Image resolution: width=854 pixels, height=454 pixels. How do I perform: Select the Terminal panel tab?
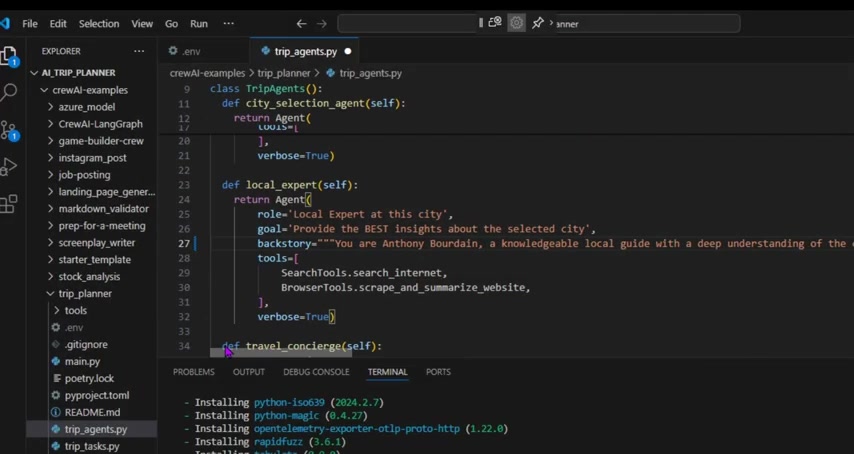pyautogui.click(x=387, y=372)
